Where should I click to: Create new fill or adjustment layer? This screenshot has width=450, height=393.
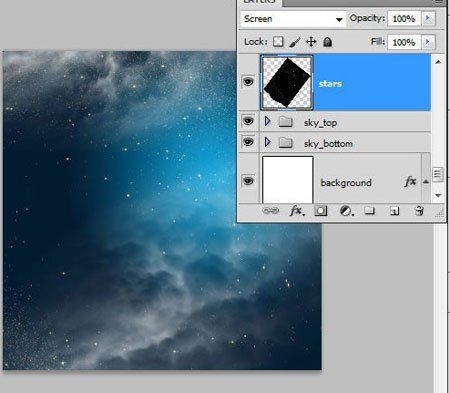point(346,211)
